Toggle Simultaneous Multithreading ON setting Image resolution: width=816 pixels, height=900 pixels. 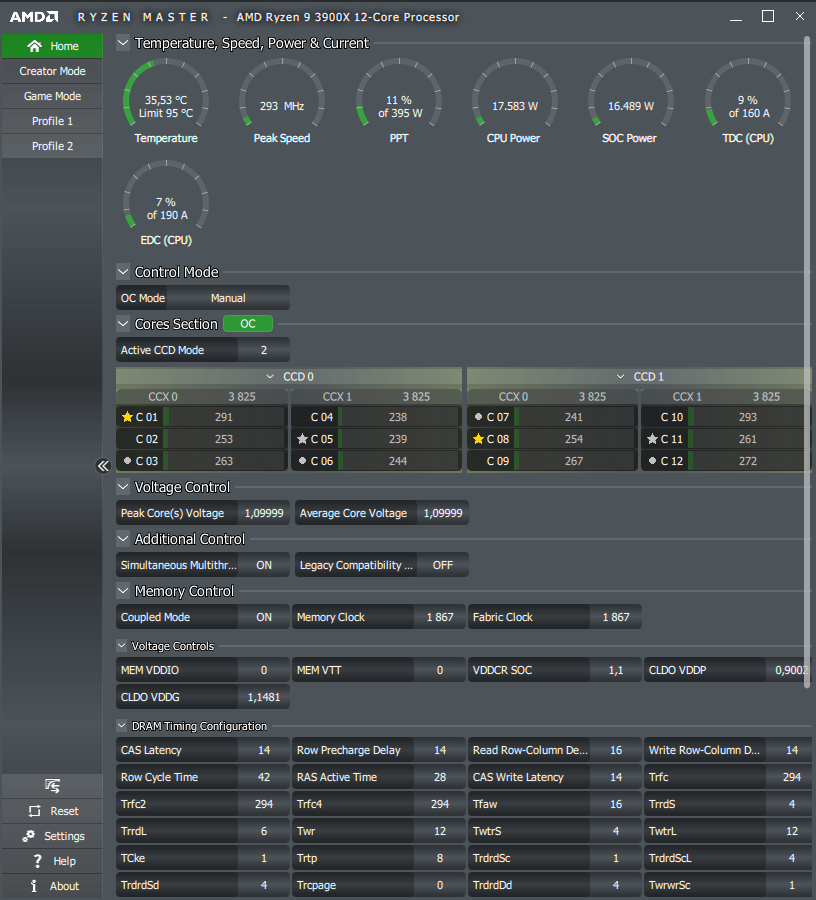[264, 565]
